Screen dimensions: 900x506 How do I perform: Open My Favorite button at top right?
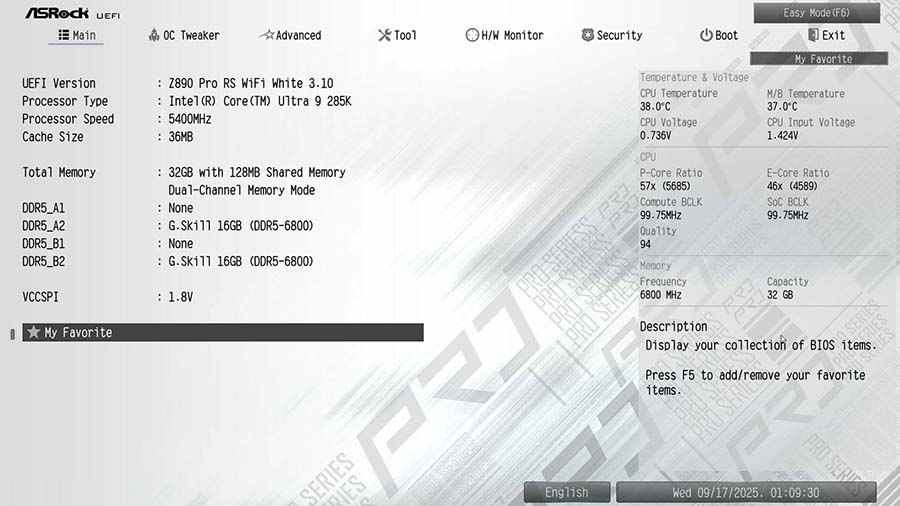pos(822,59)
